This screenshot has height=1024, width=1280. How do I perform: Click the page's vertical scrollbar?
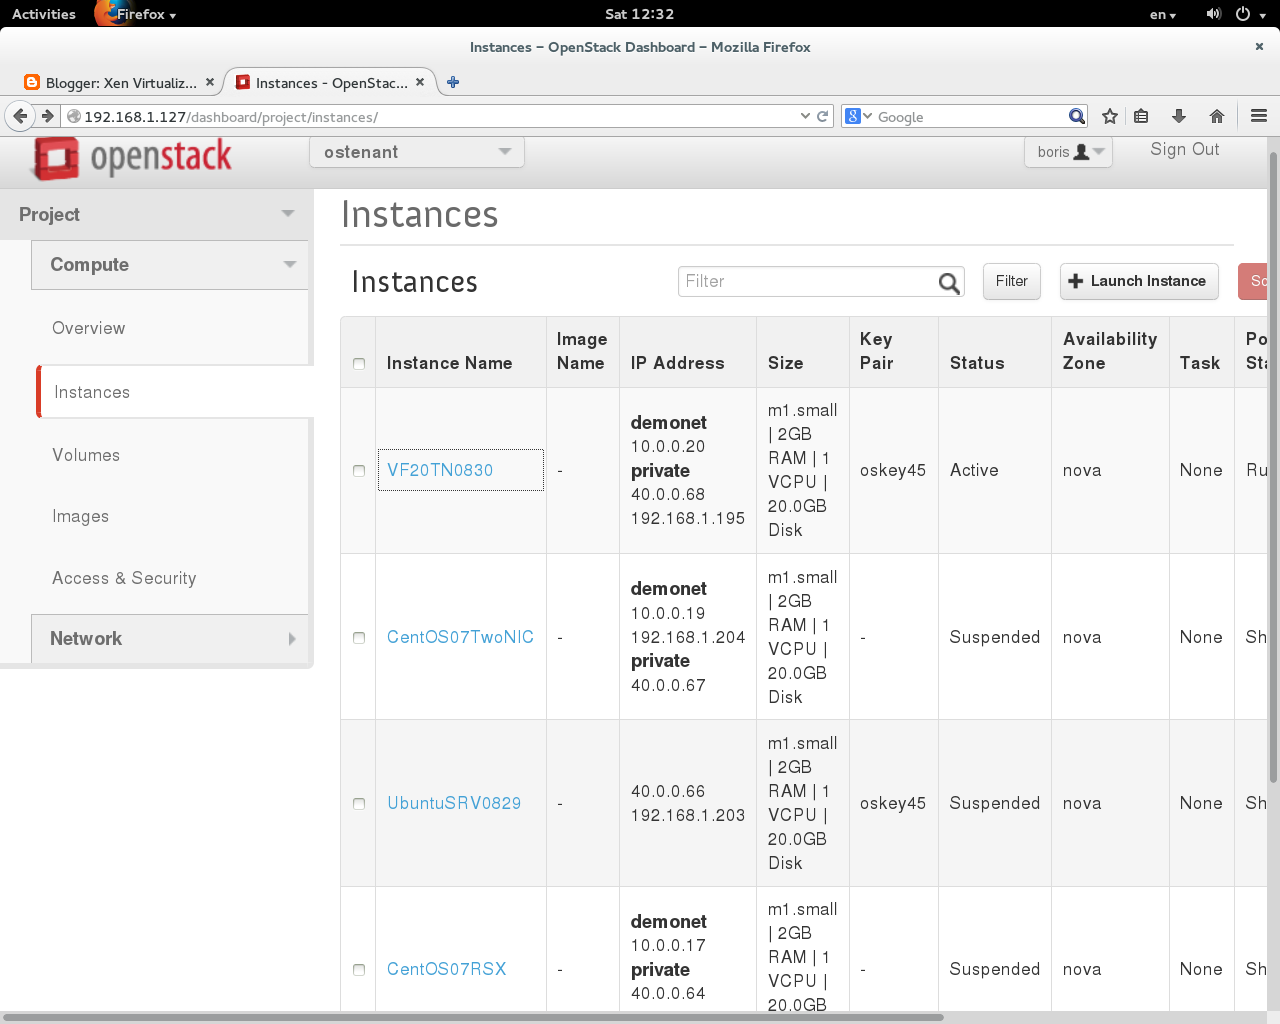[x=1273, y=465]
